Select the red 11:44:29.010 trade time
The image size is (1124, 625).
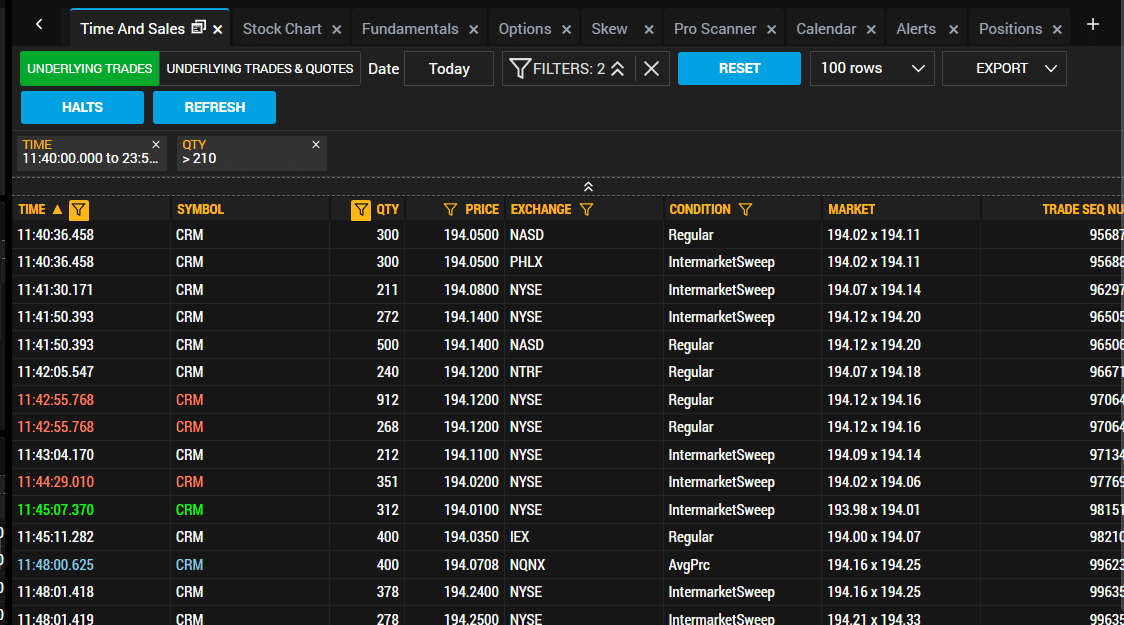pyautogui.click(x=55, y=482)
